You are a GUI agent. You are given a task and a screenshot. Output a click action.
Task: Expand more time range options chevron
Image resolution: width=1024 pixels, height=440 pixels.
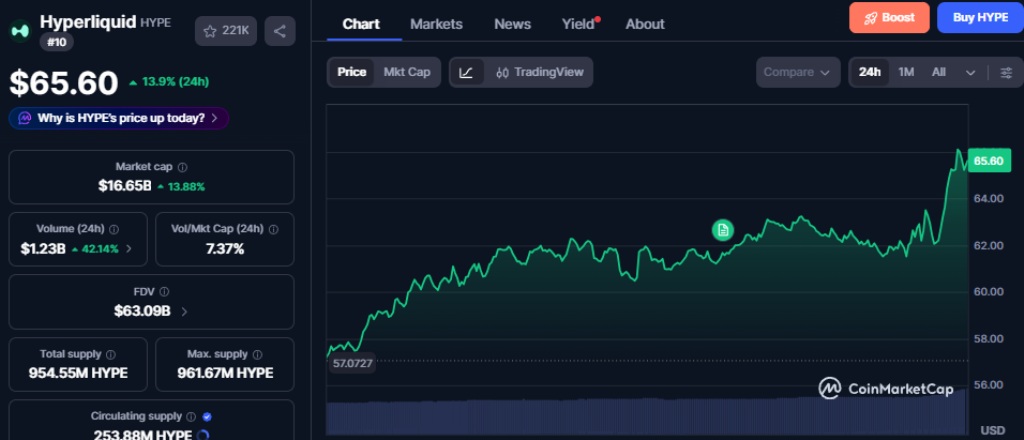click(970, 73)
